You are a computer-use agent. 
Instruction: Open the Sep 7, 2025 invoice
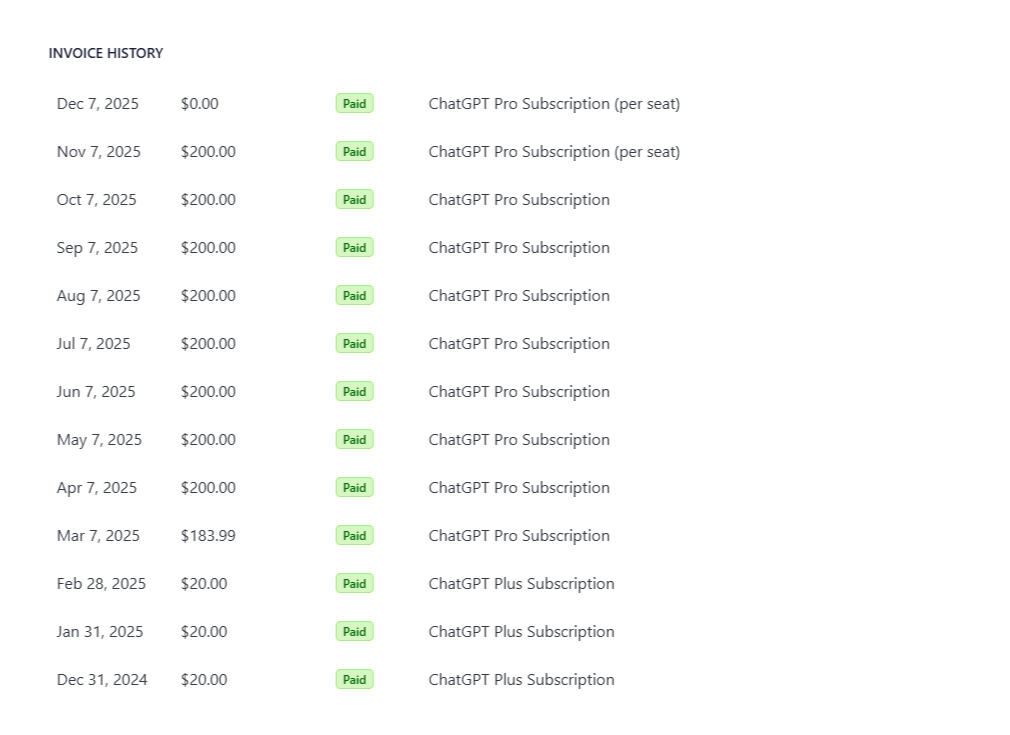[97, 248]
